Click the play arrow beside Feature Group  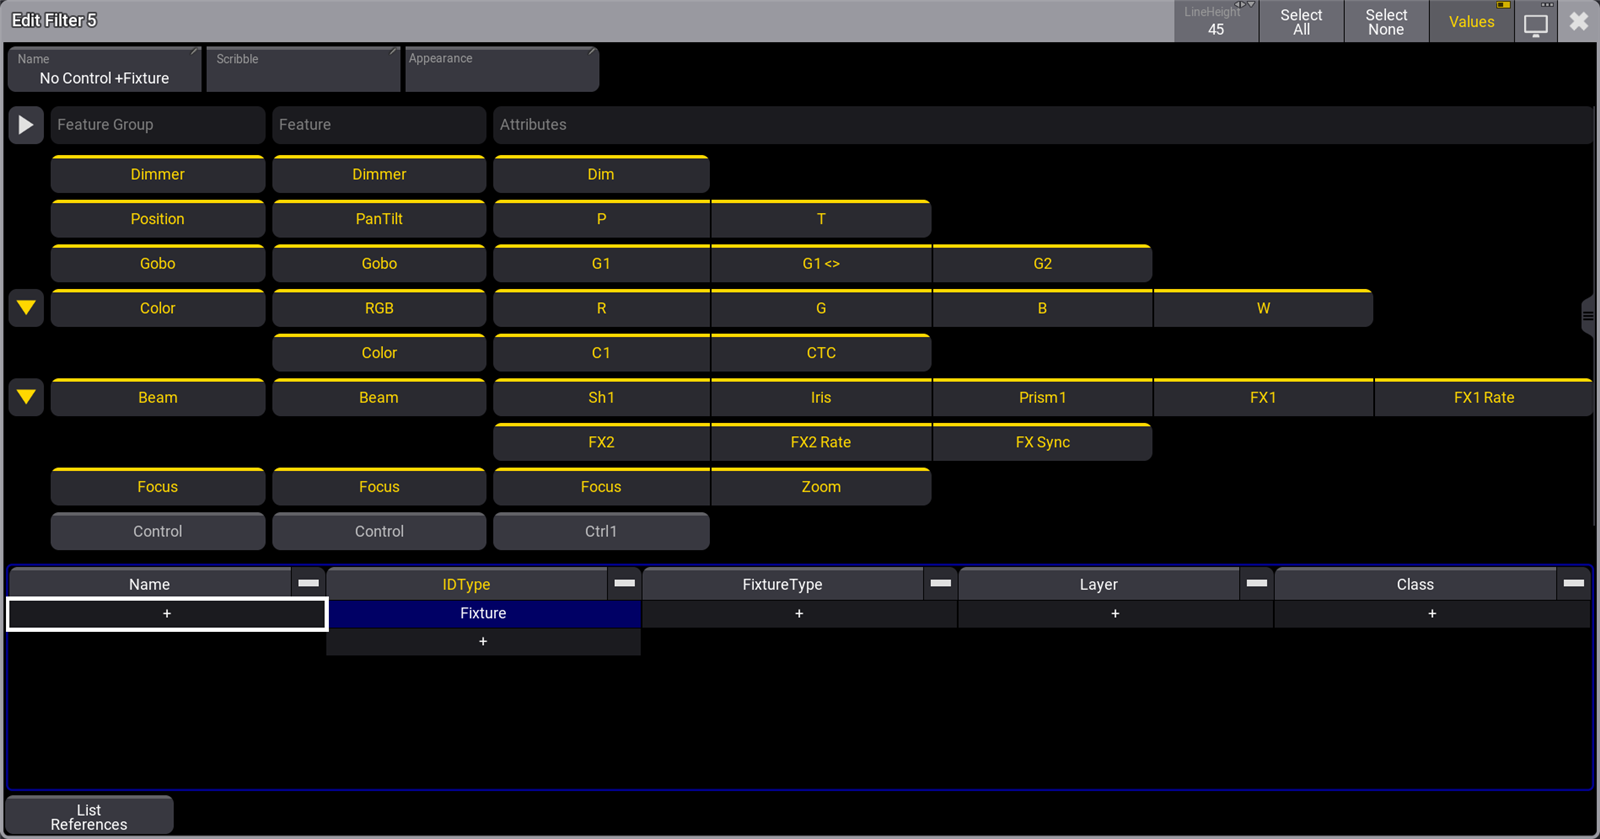(x=26, y=125)
